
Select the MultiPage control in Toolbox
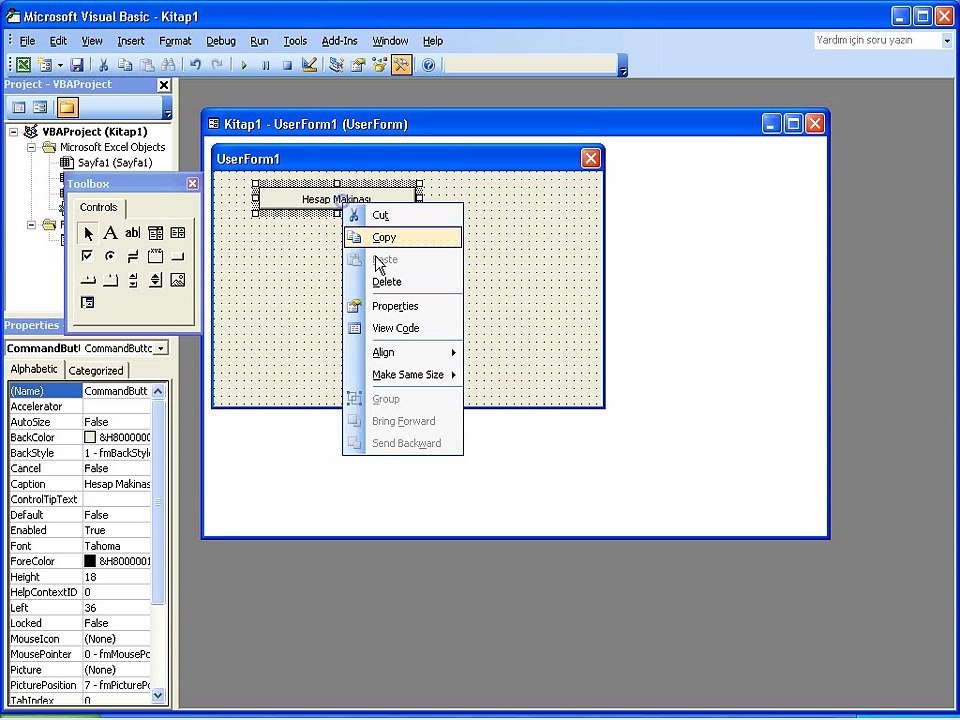[110, 280]
